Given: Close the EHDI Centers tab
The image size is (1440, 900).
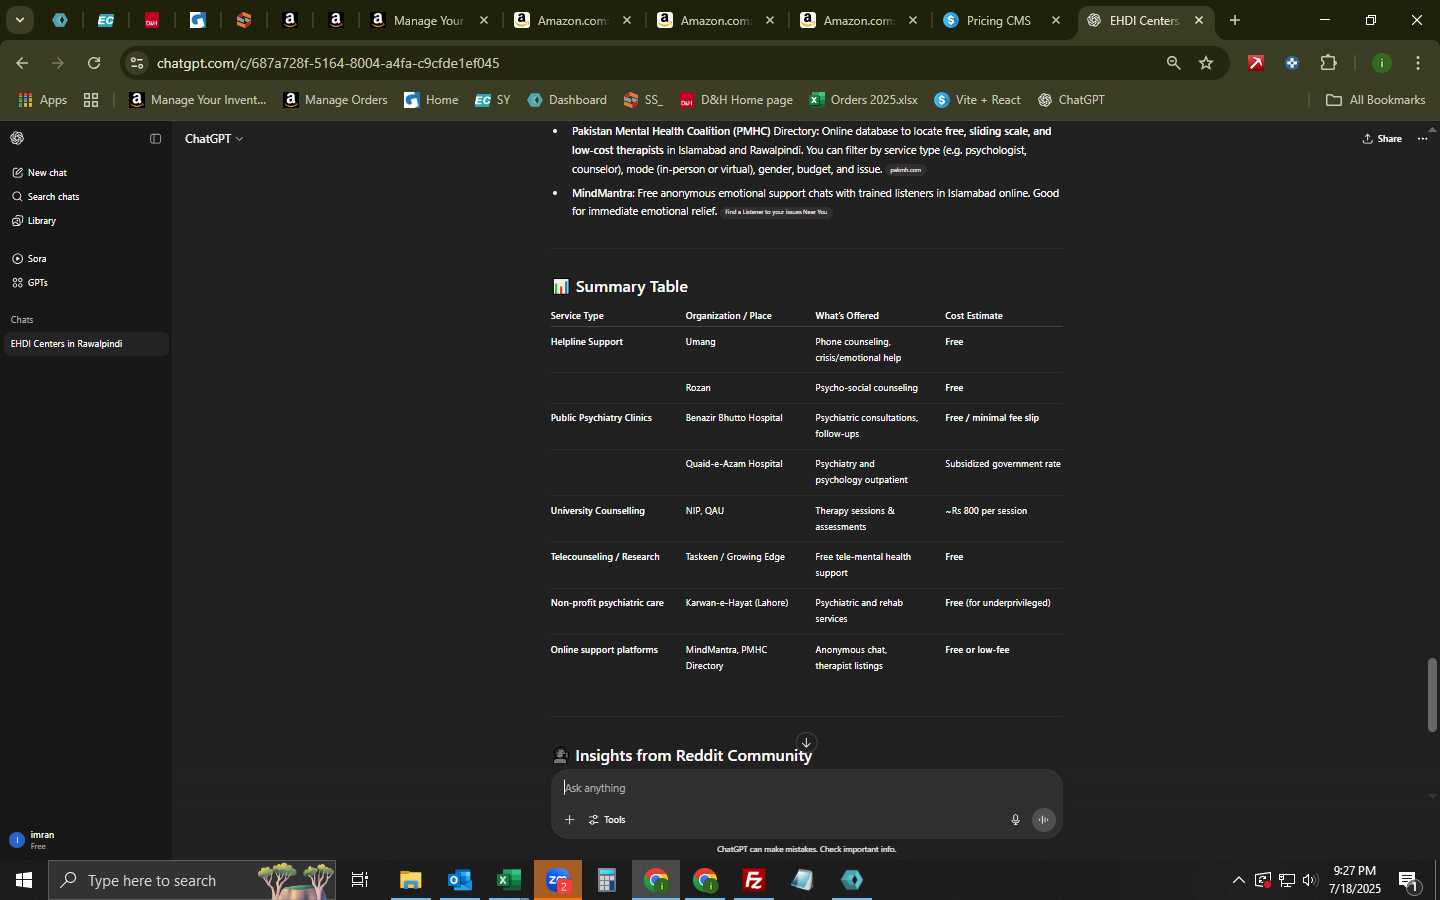Looking at the screenshot, I should click(1200, 20).
